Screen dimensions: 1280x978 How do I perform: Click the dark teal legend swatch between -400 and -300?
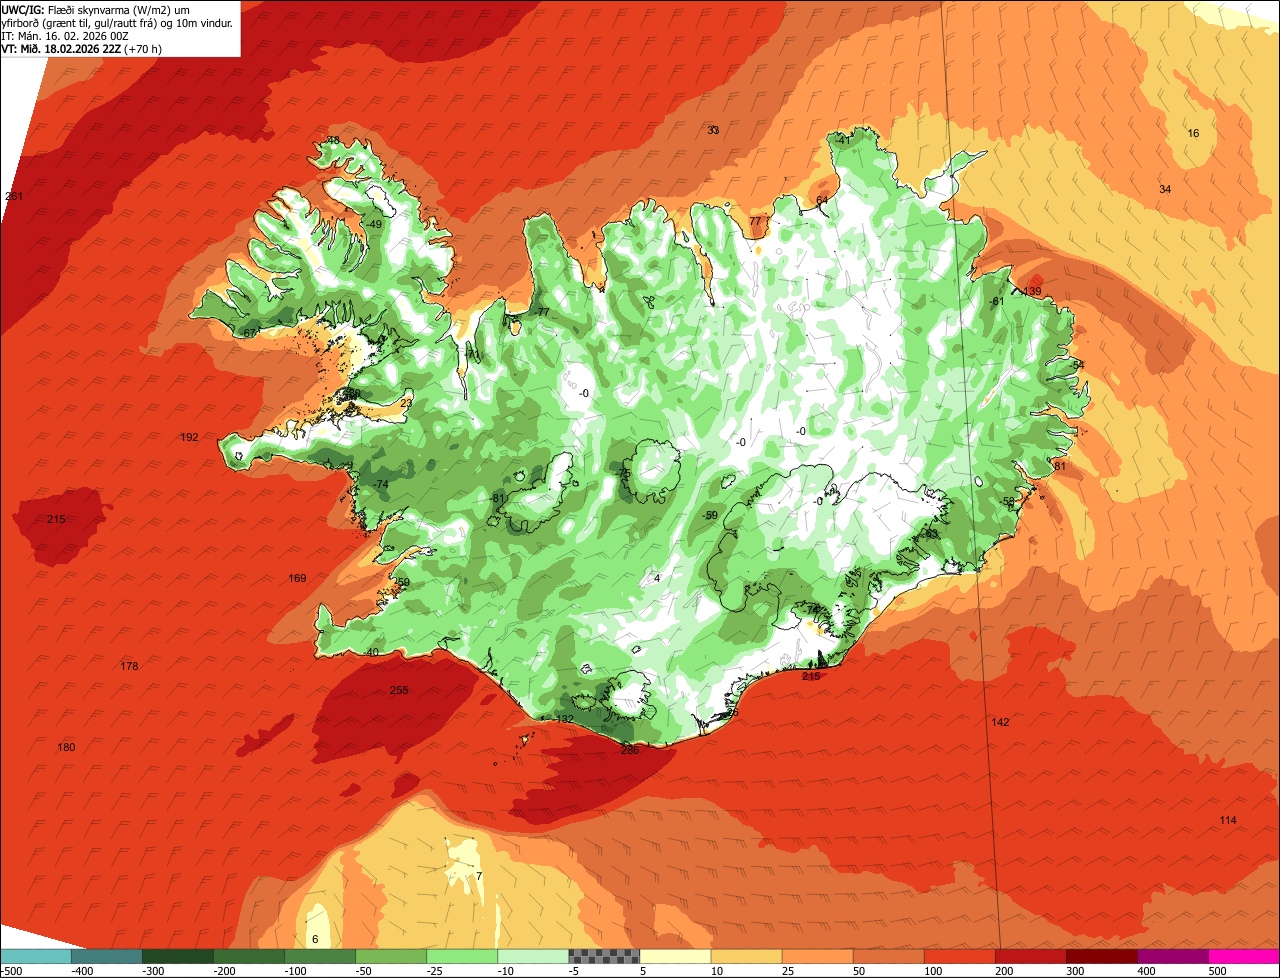click(x=106, y=956)
